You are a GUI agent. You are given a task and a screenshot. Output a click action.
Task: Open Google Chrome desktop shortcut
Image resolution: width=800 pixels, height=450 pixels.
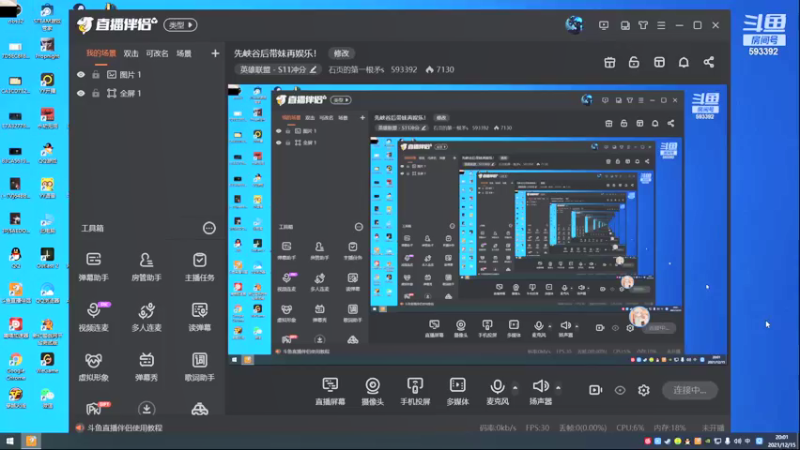click(16, 365)
